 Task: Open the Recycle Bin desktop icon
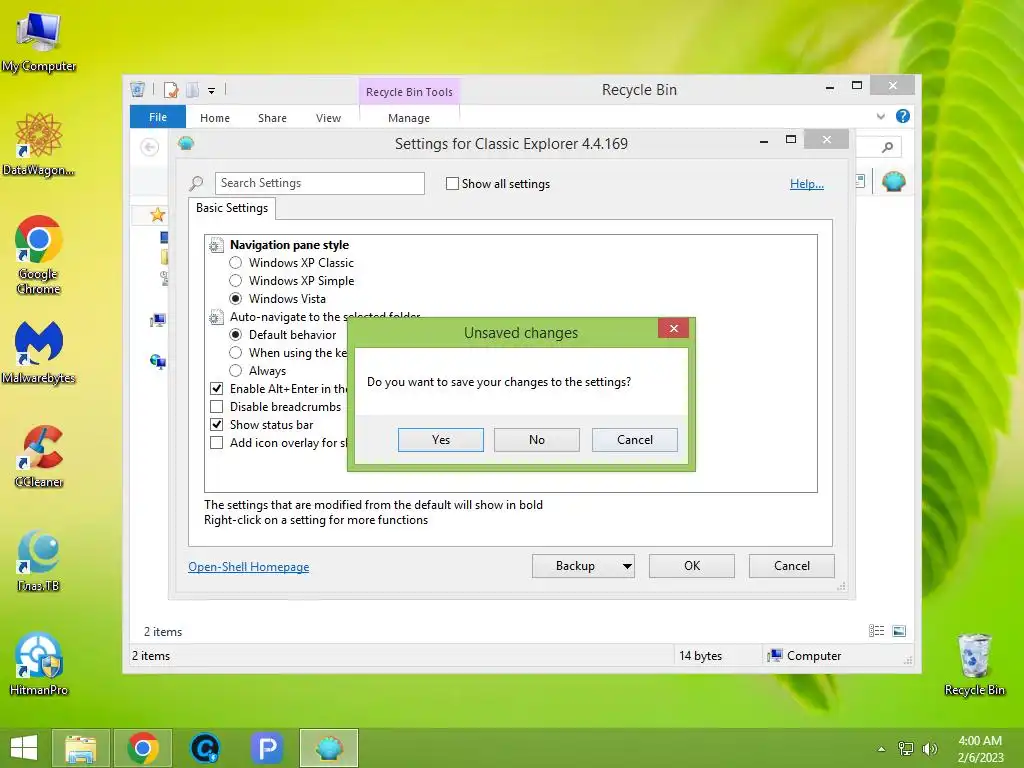coord(974,664)
